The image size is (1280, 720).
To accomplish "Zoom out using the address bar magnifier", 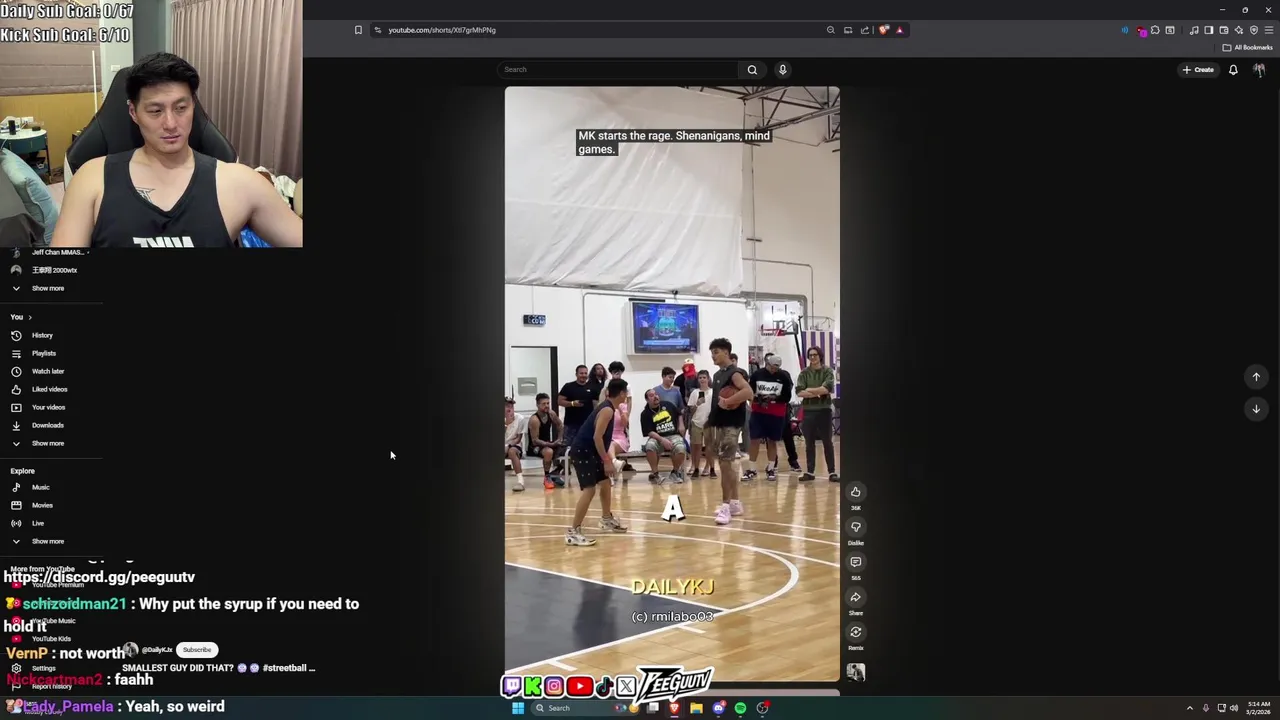I will click(x=830, y=30).
